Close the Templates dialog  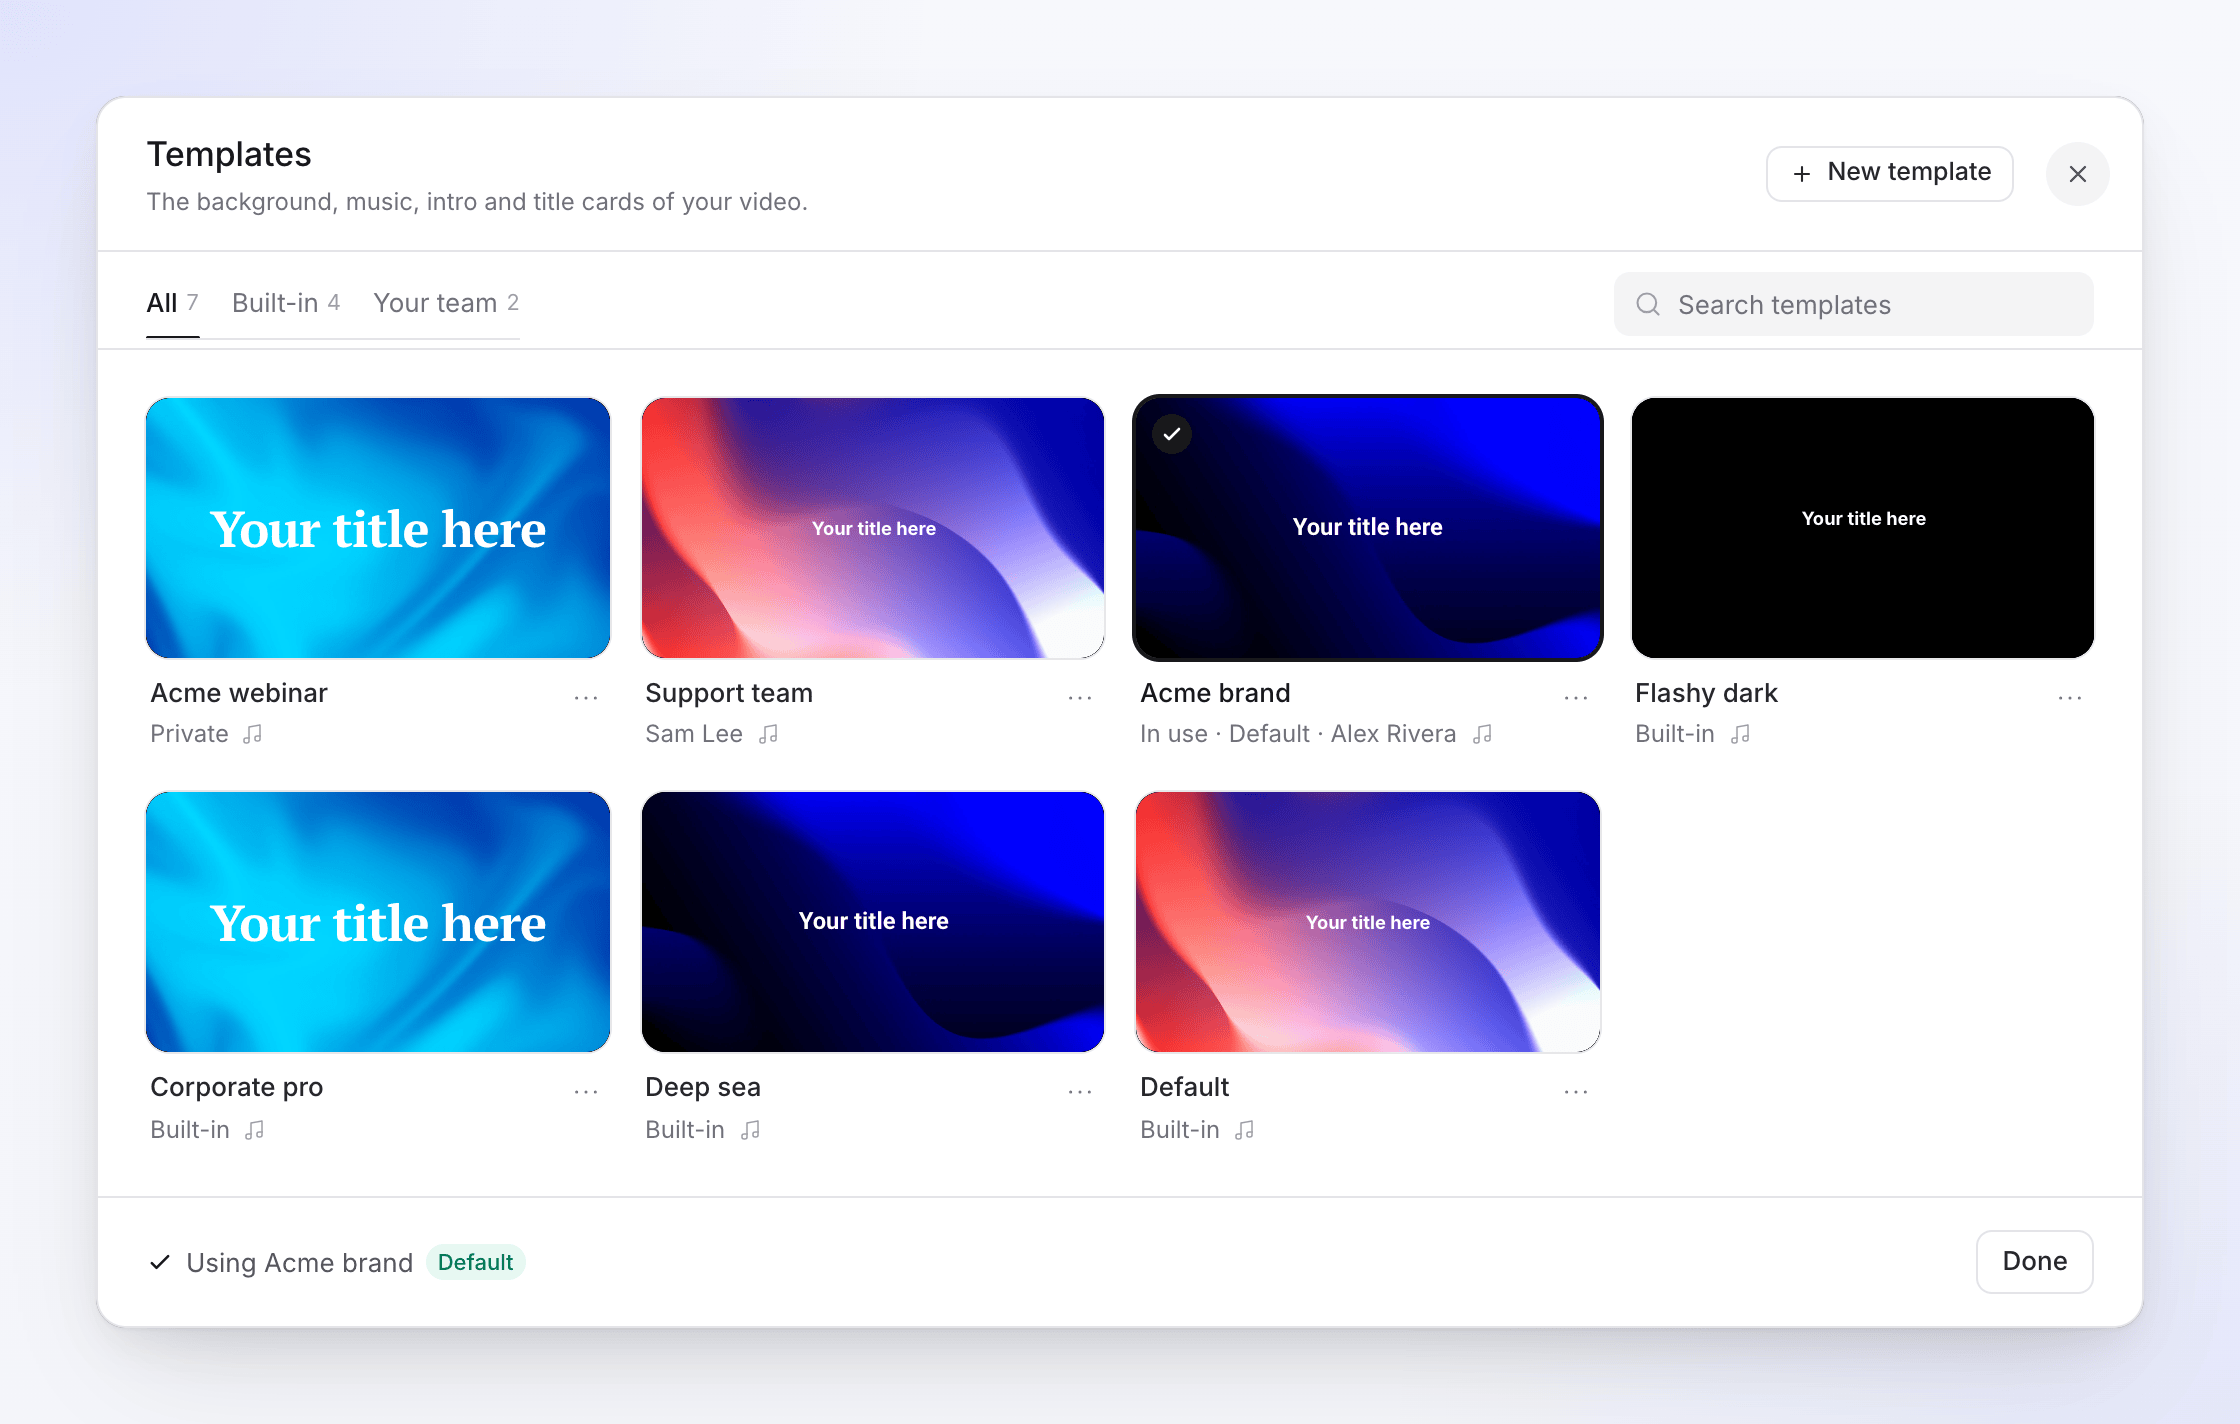pyautogui.click(x=2078, y=174)
